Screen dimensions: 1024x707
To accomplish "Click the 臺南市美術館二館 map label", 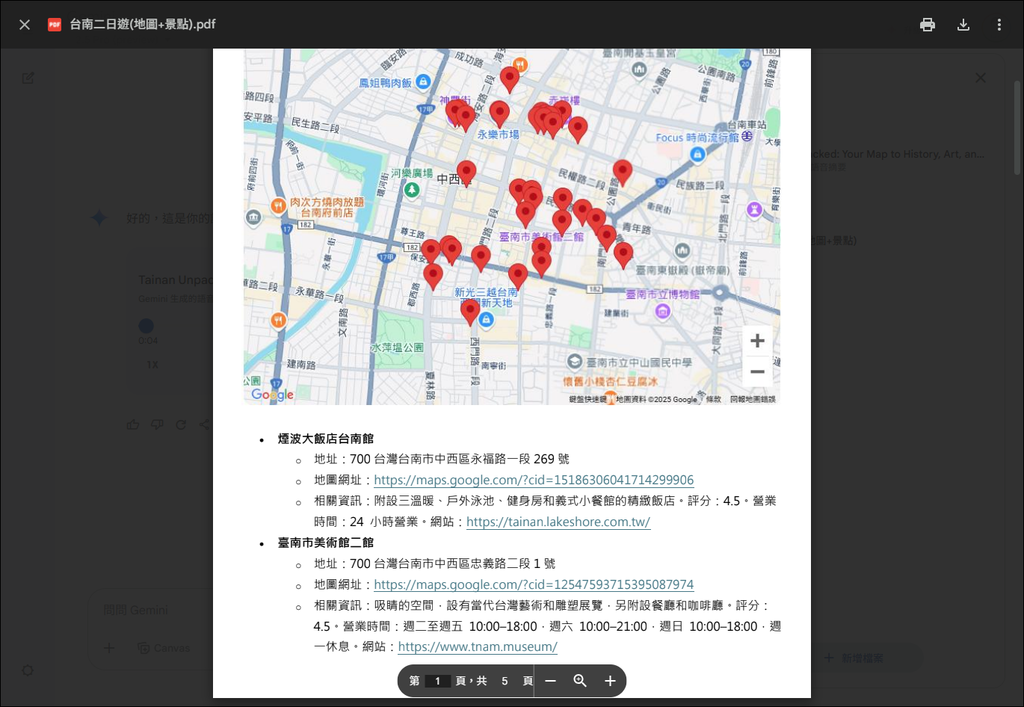I will click(541, 236).
